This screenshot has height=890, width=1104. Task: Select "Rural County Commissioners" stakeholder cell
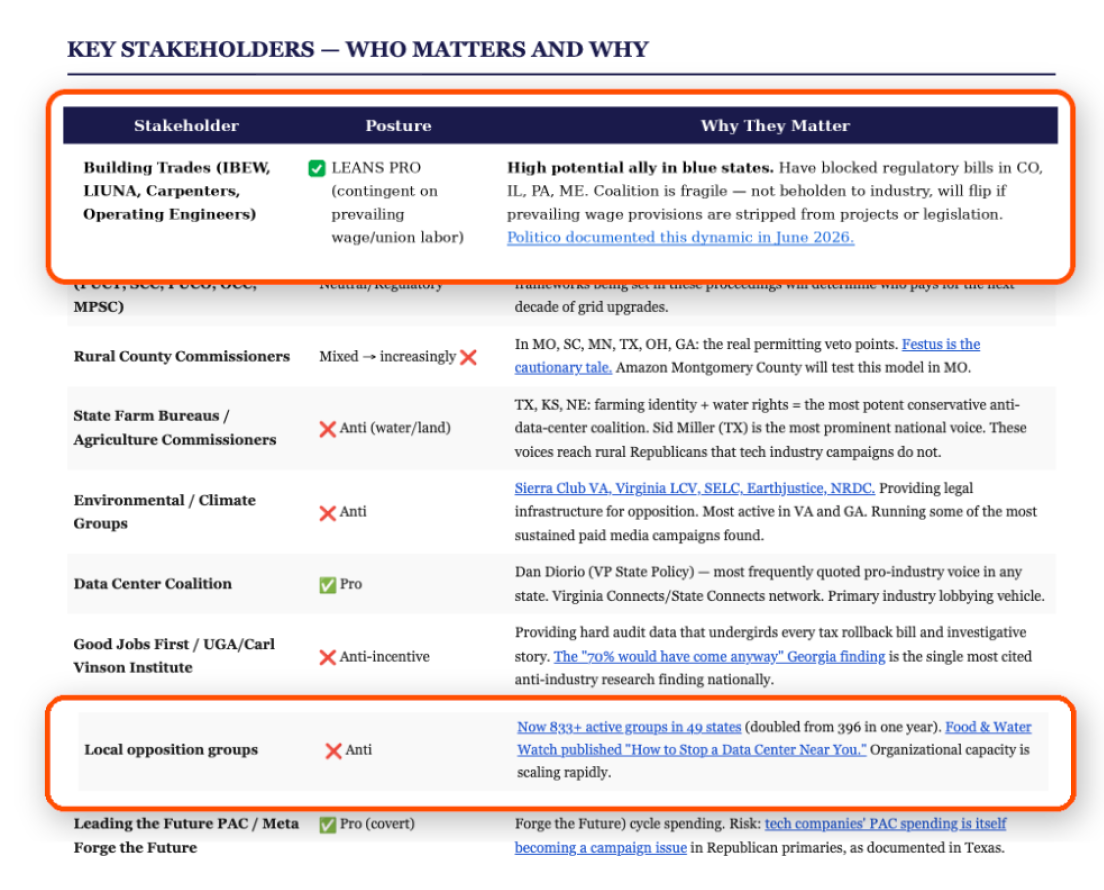(x=182, y=356)
